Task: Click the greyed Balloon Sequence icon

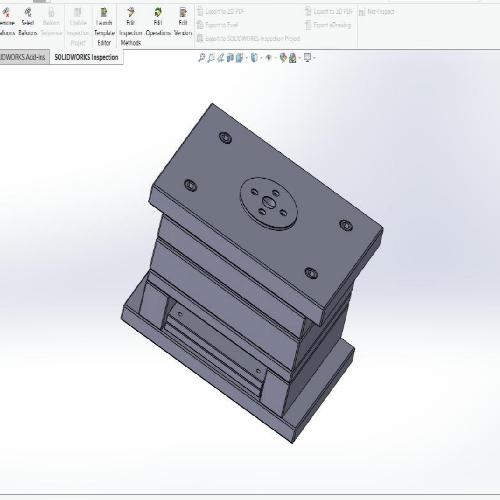Action: 51,13
